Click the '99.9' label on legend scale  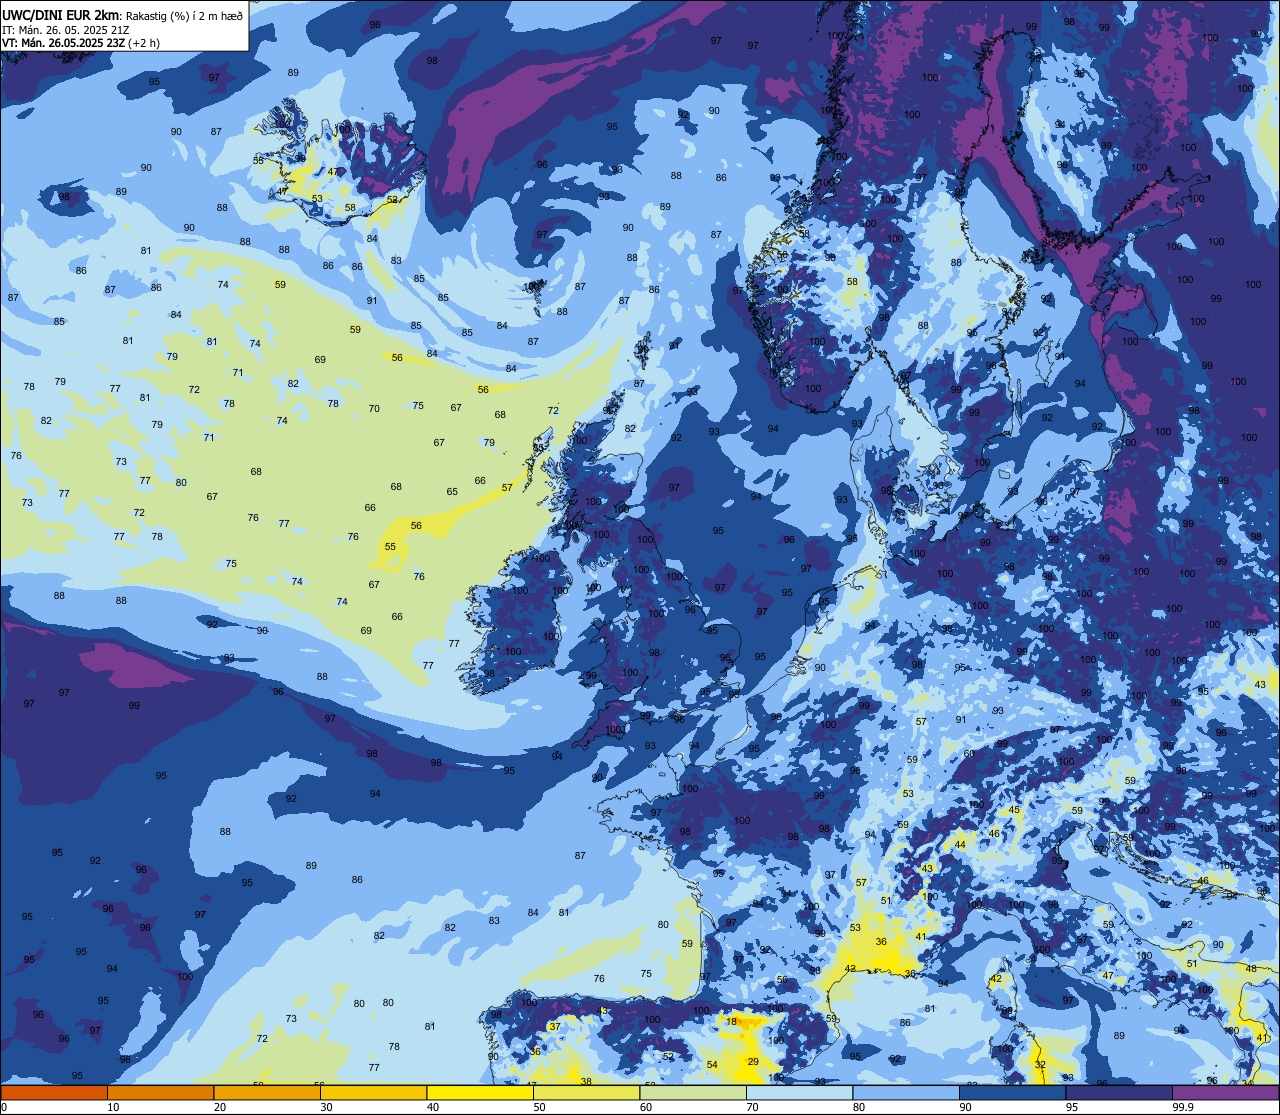click(1183, 1107)
